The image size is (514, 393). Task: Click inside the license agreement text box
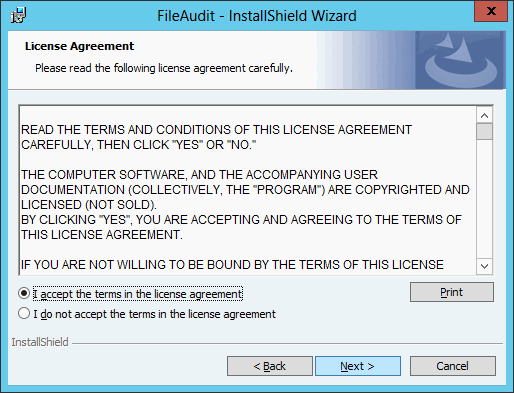[x=248, y=190]
